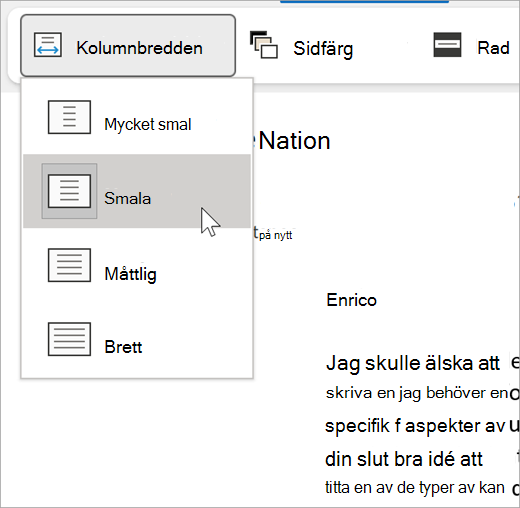Image resolution: width=520 pixels, height=508 pixels.
Task: Open the Sidfärg page color option
Action: [301, 47]
